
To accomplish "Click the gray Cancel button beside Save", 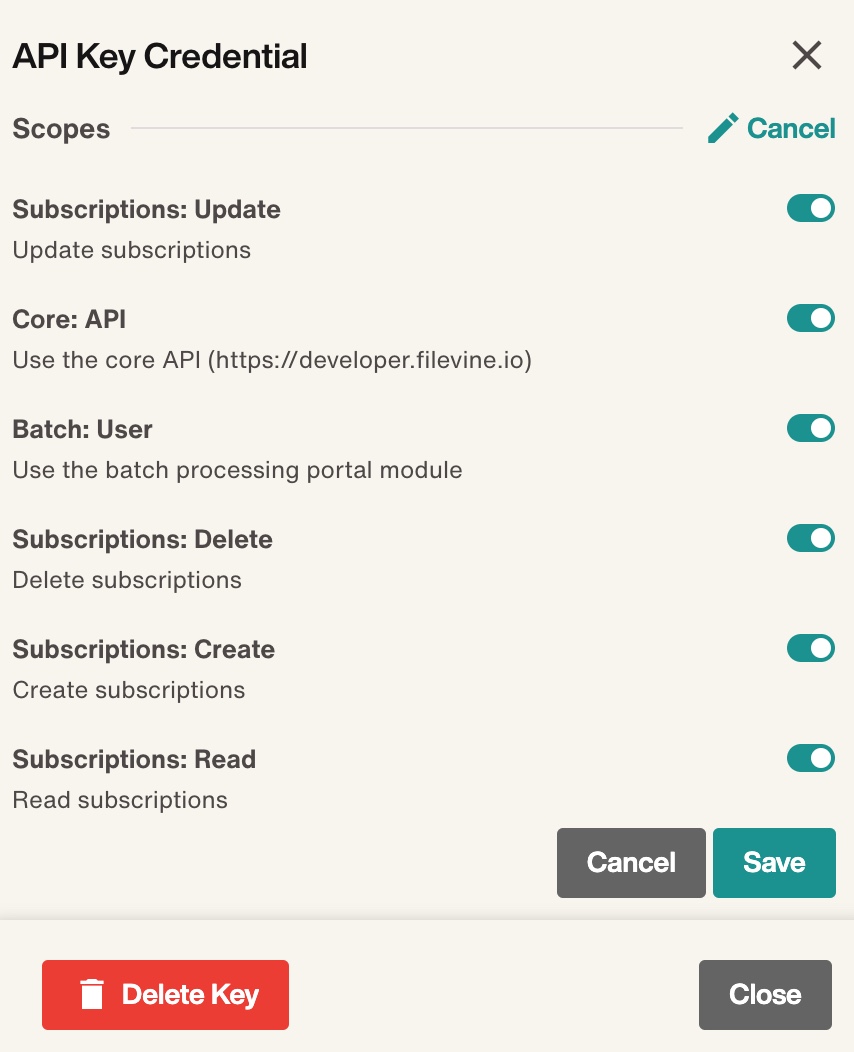I will [x=631, y=863].
